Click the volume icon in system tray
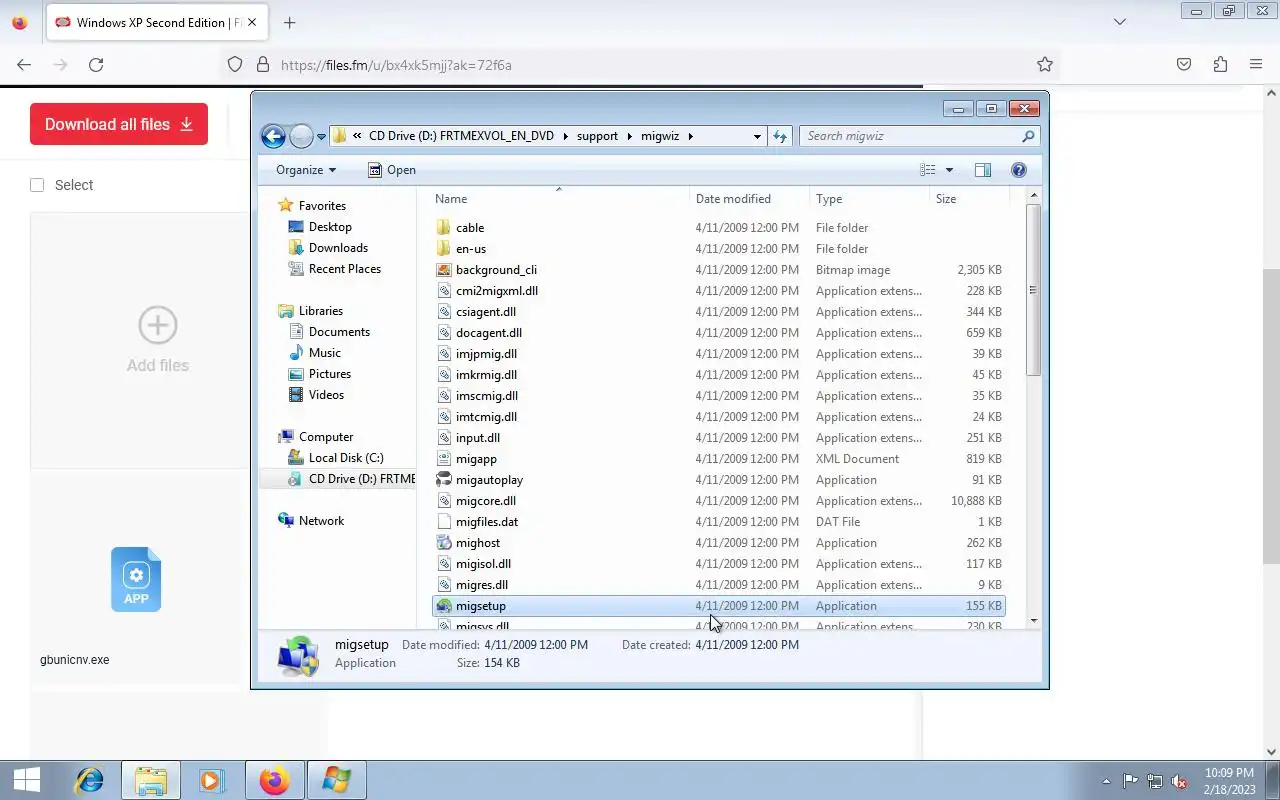1280x800 pixels. 1179,781
